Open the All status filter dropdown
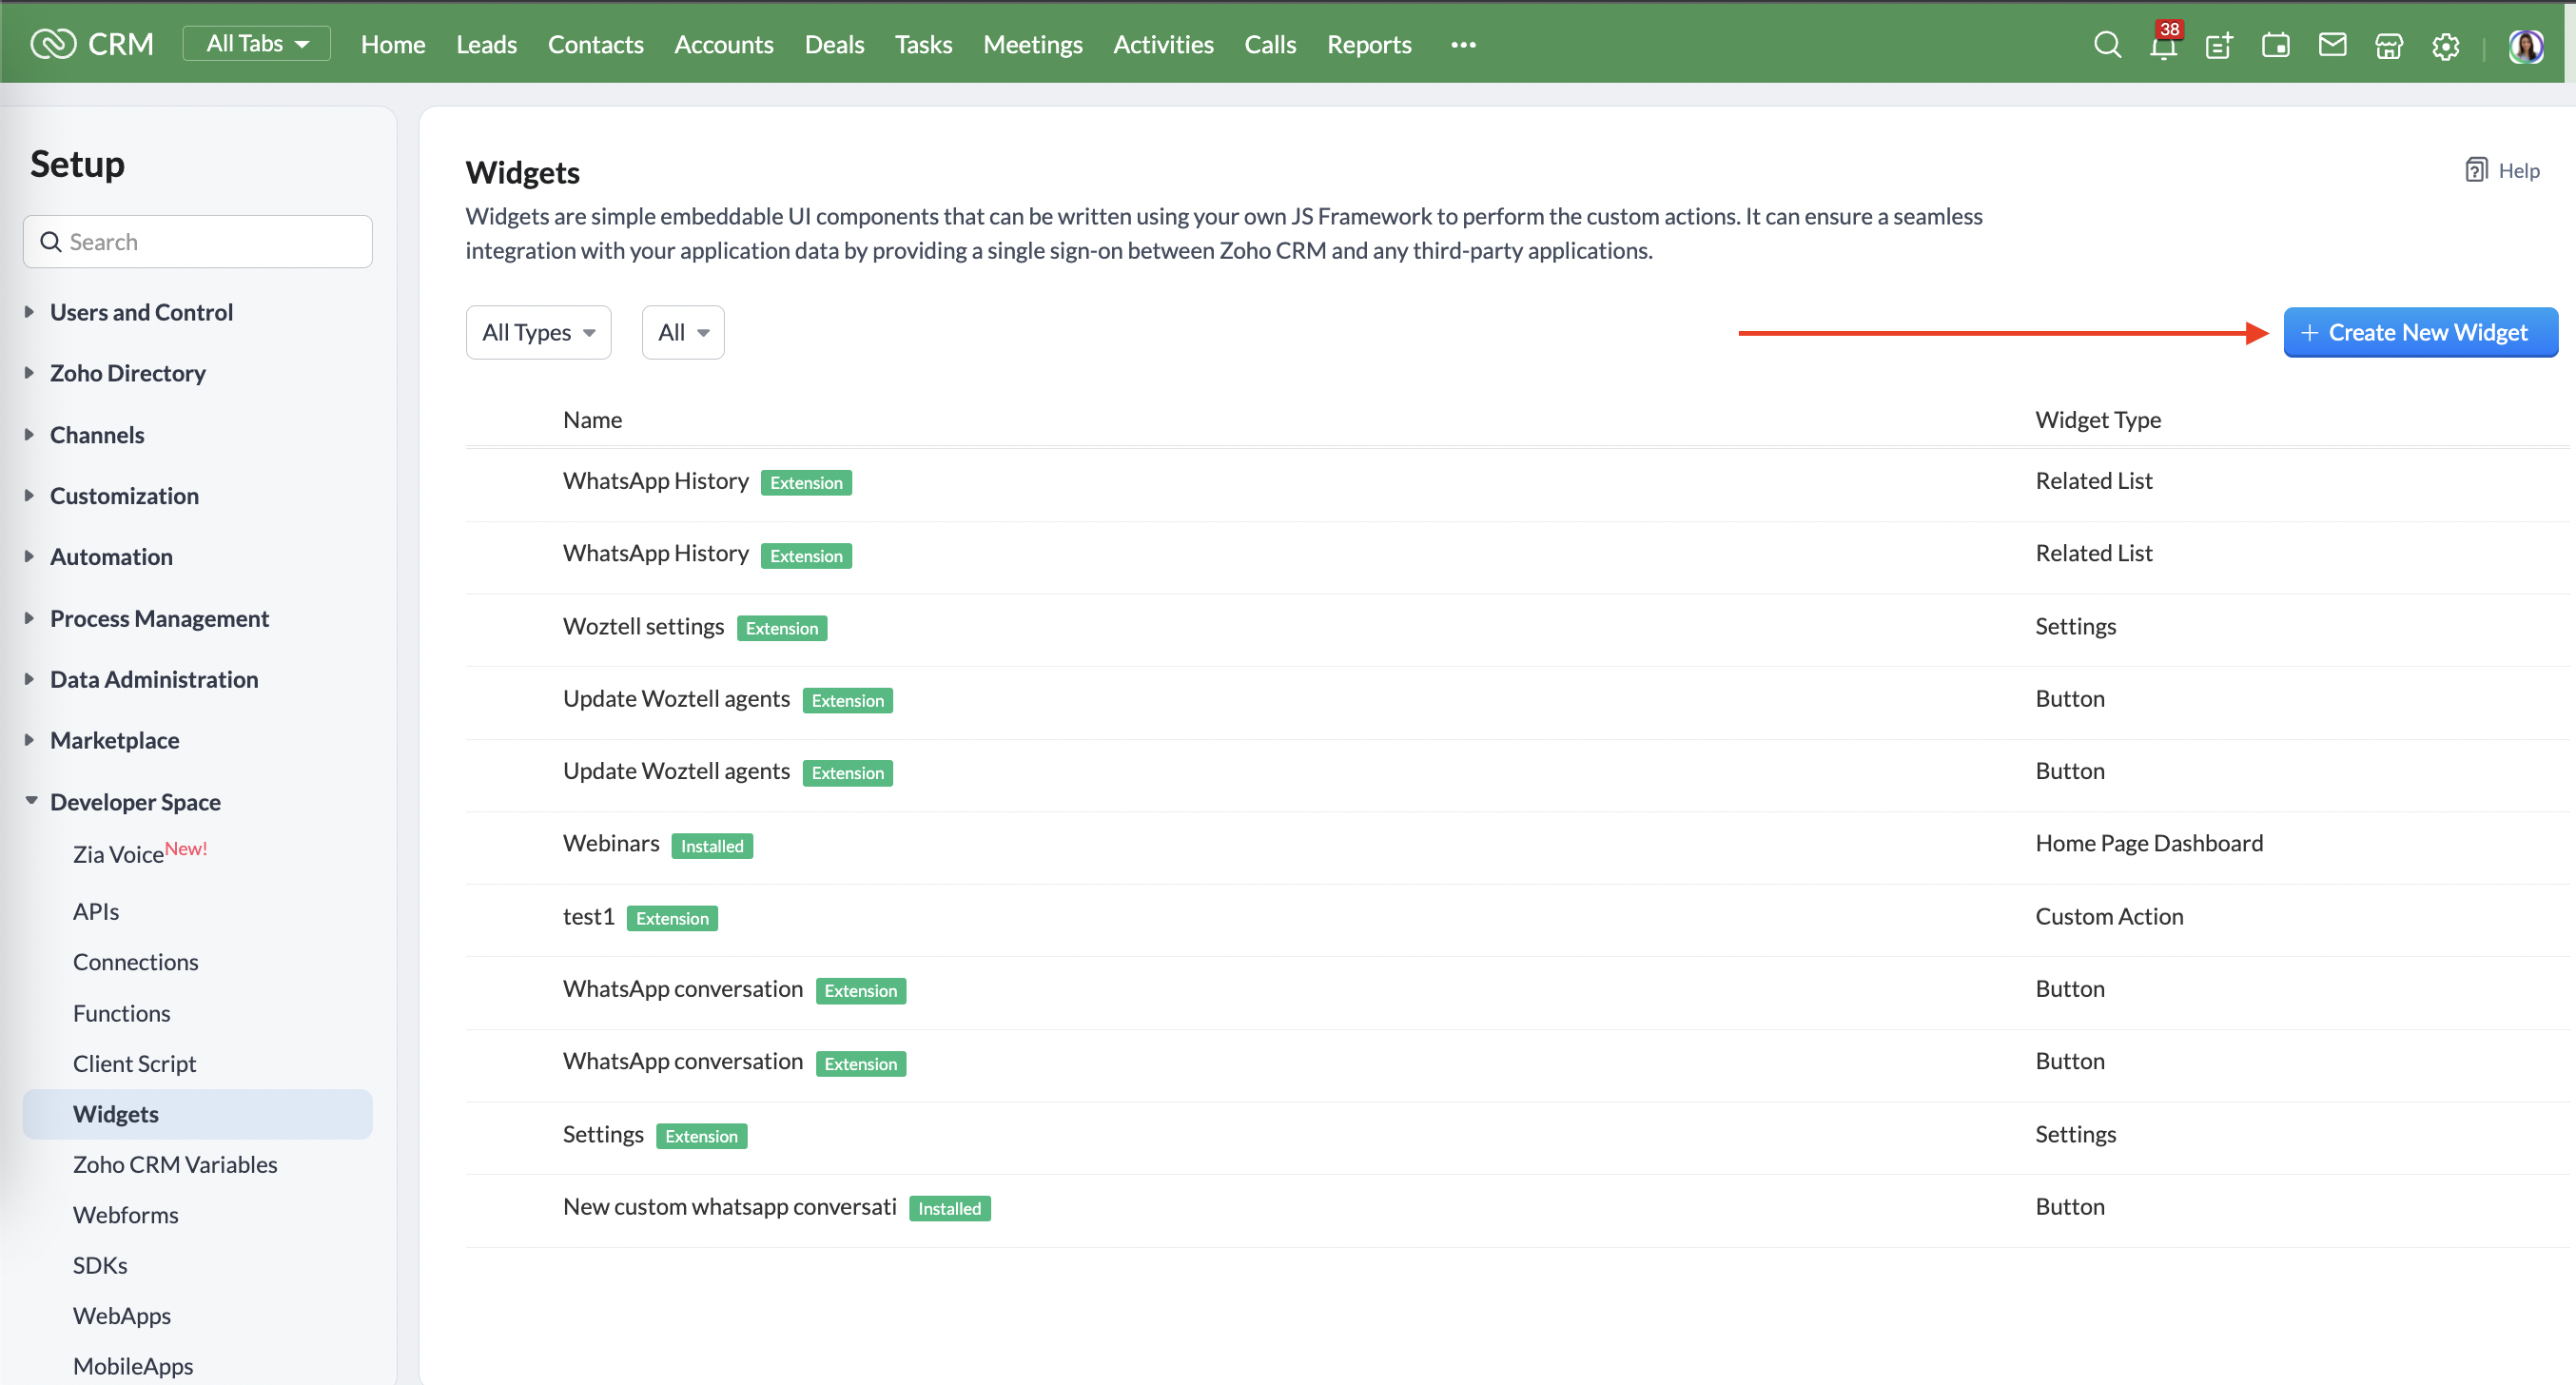The height and width of the screenshot is (1385, 2576). [x=683, y=332]
